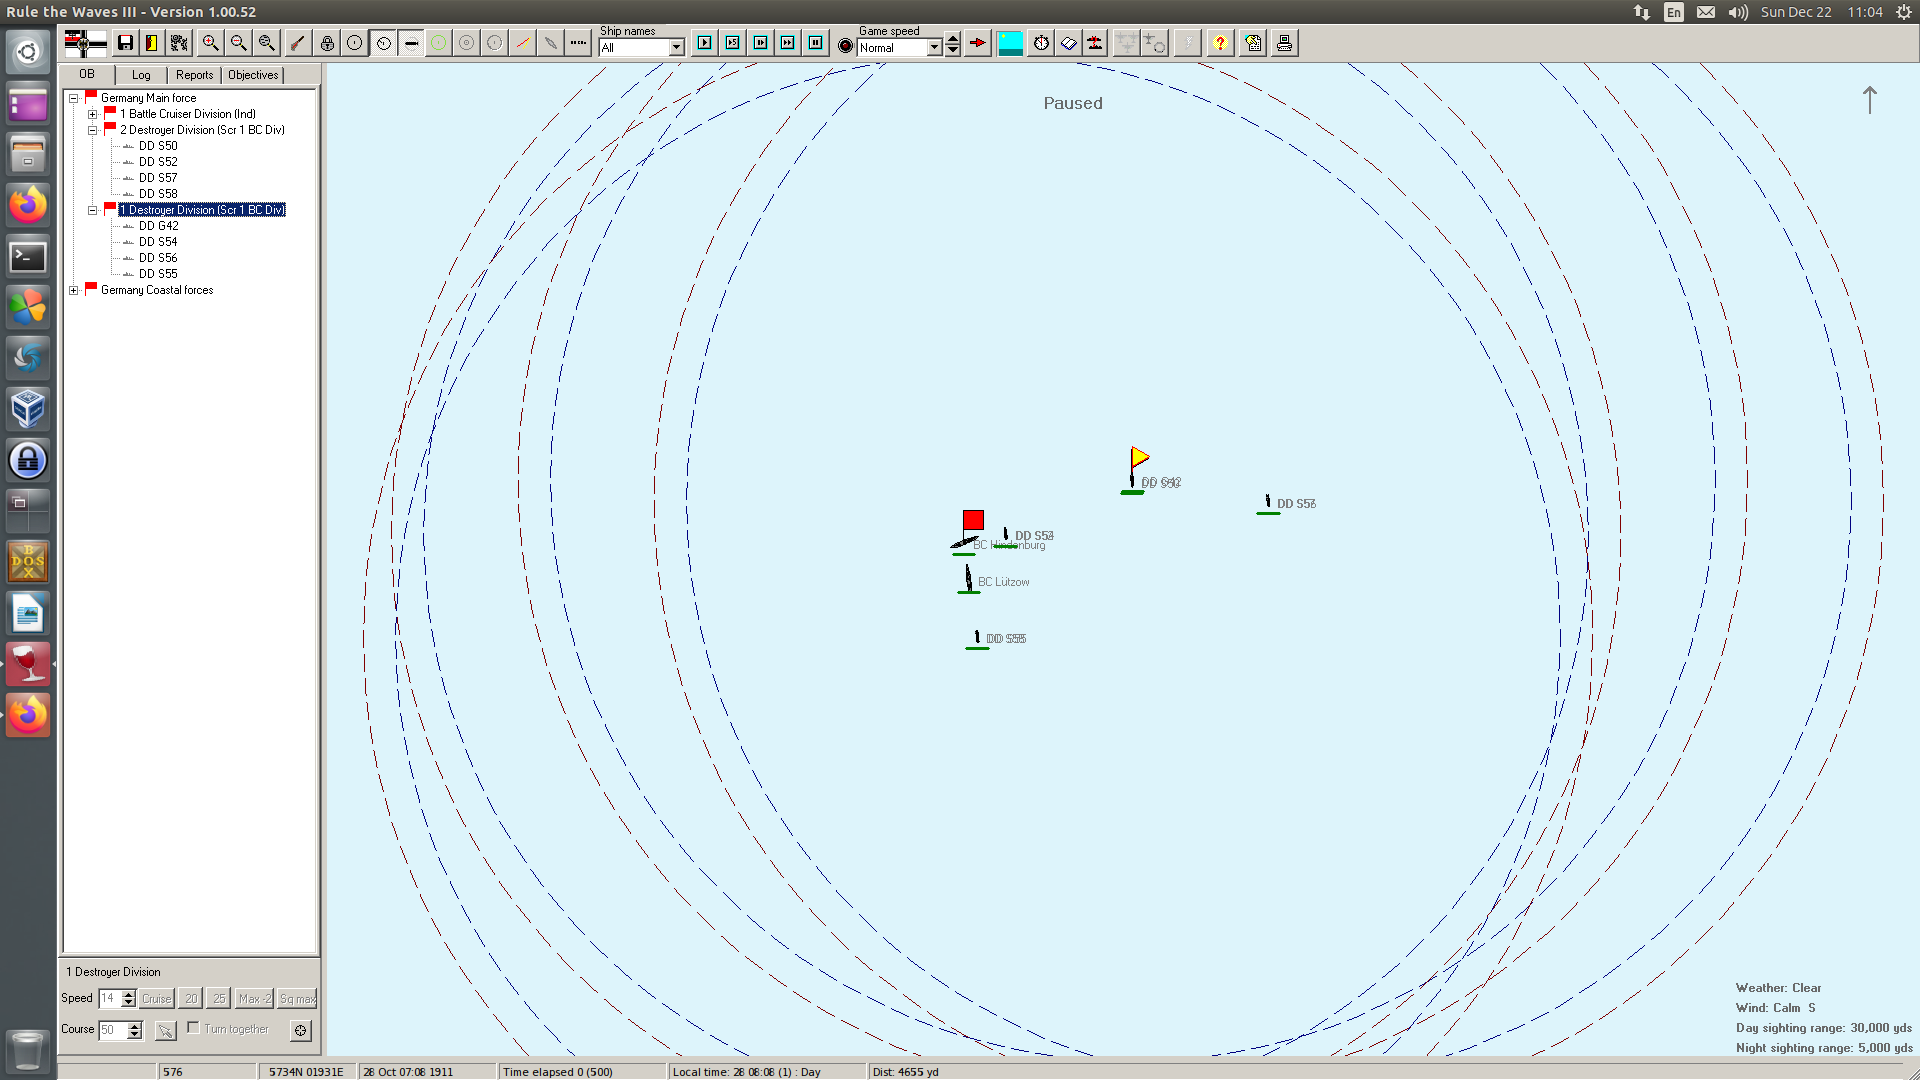The image size is (1920, 1080).
Task: Click the red-yellow line toolbar icon
Action: [x=522, y=43]
